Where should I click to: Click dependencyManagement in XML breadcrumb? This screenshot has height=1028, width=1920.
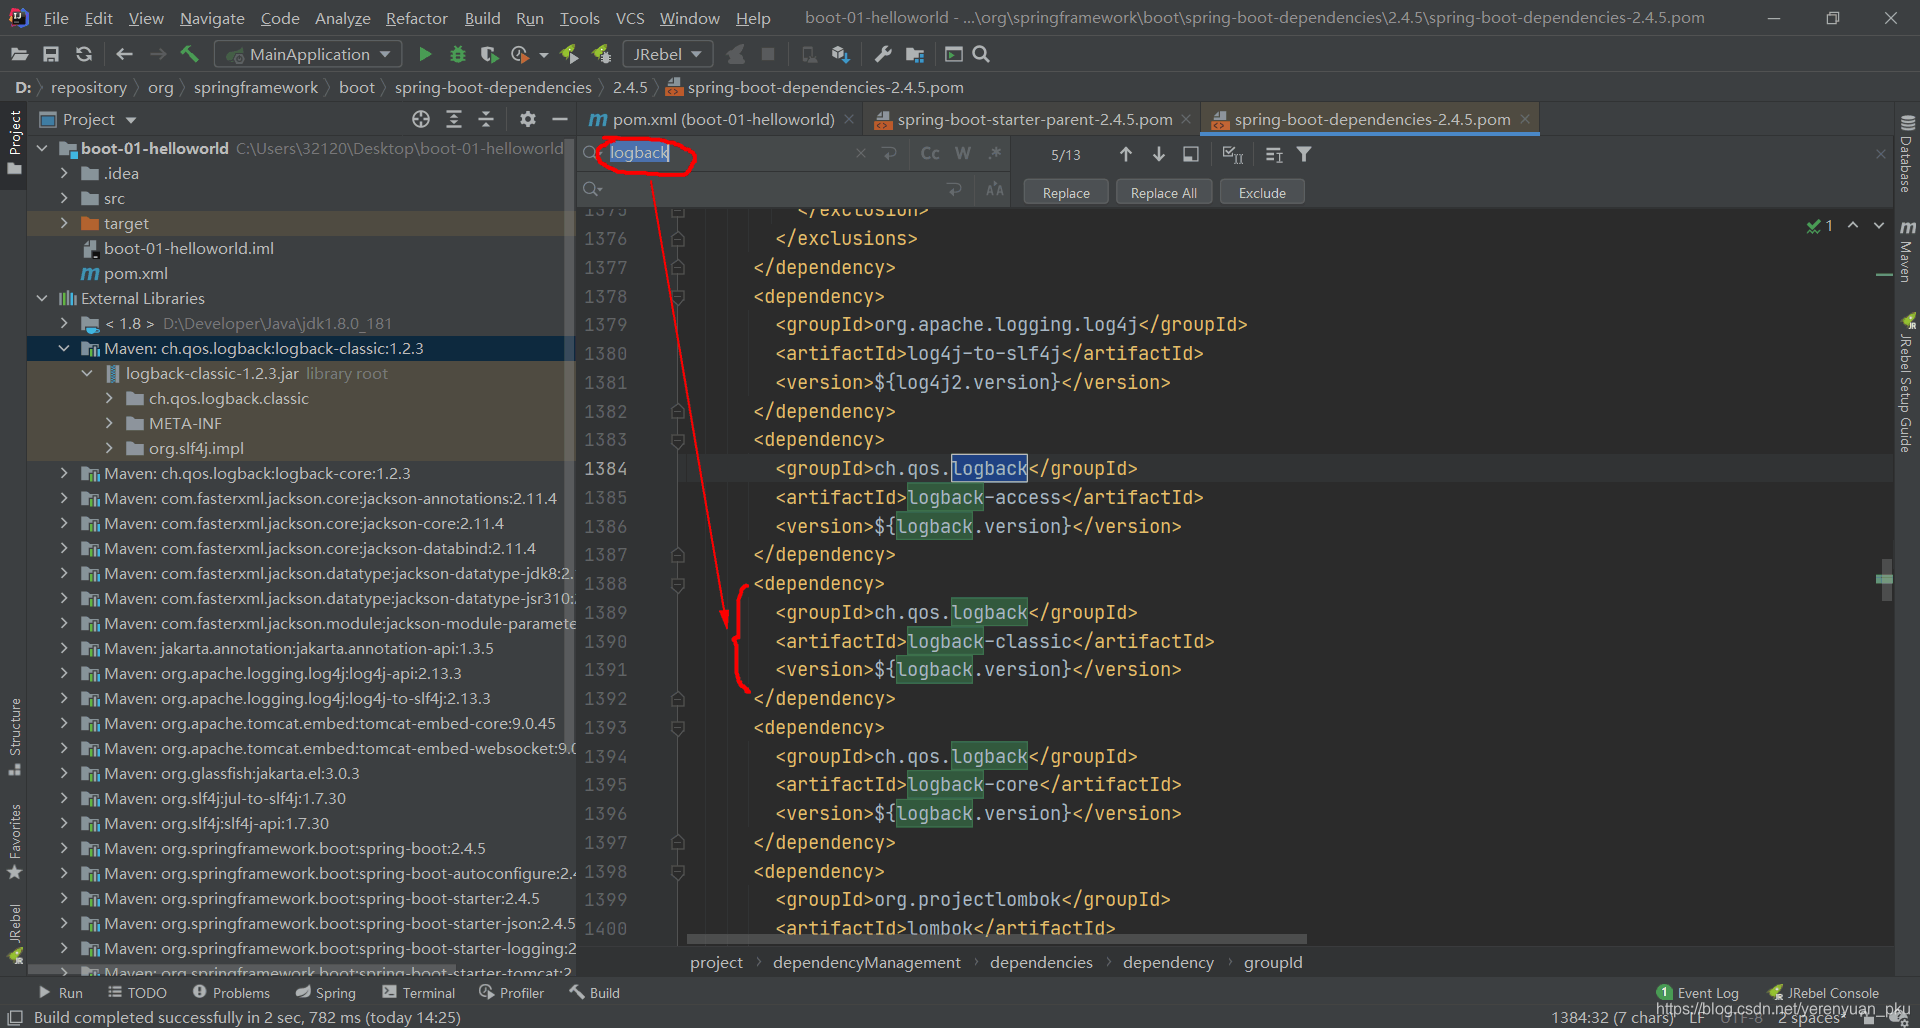[866, 962]
